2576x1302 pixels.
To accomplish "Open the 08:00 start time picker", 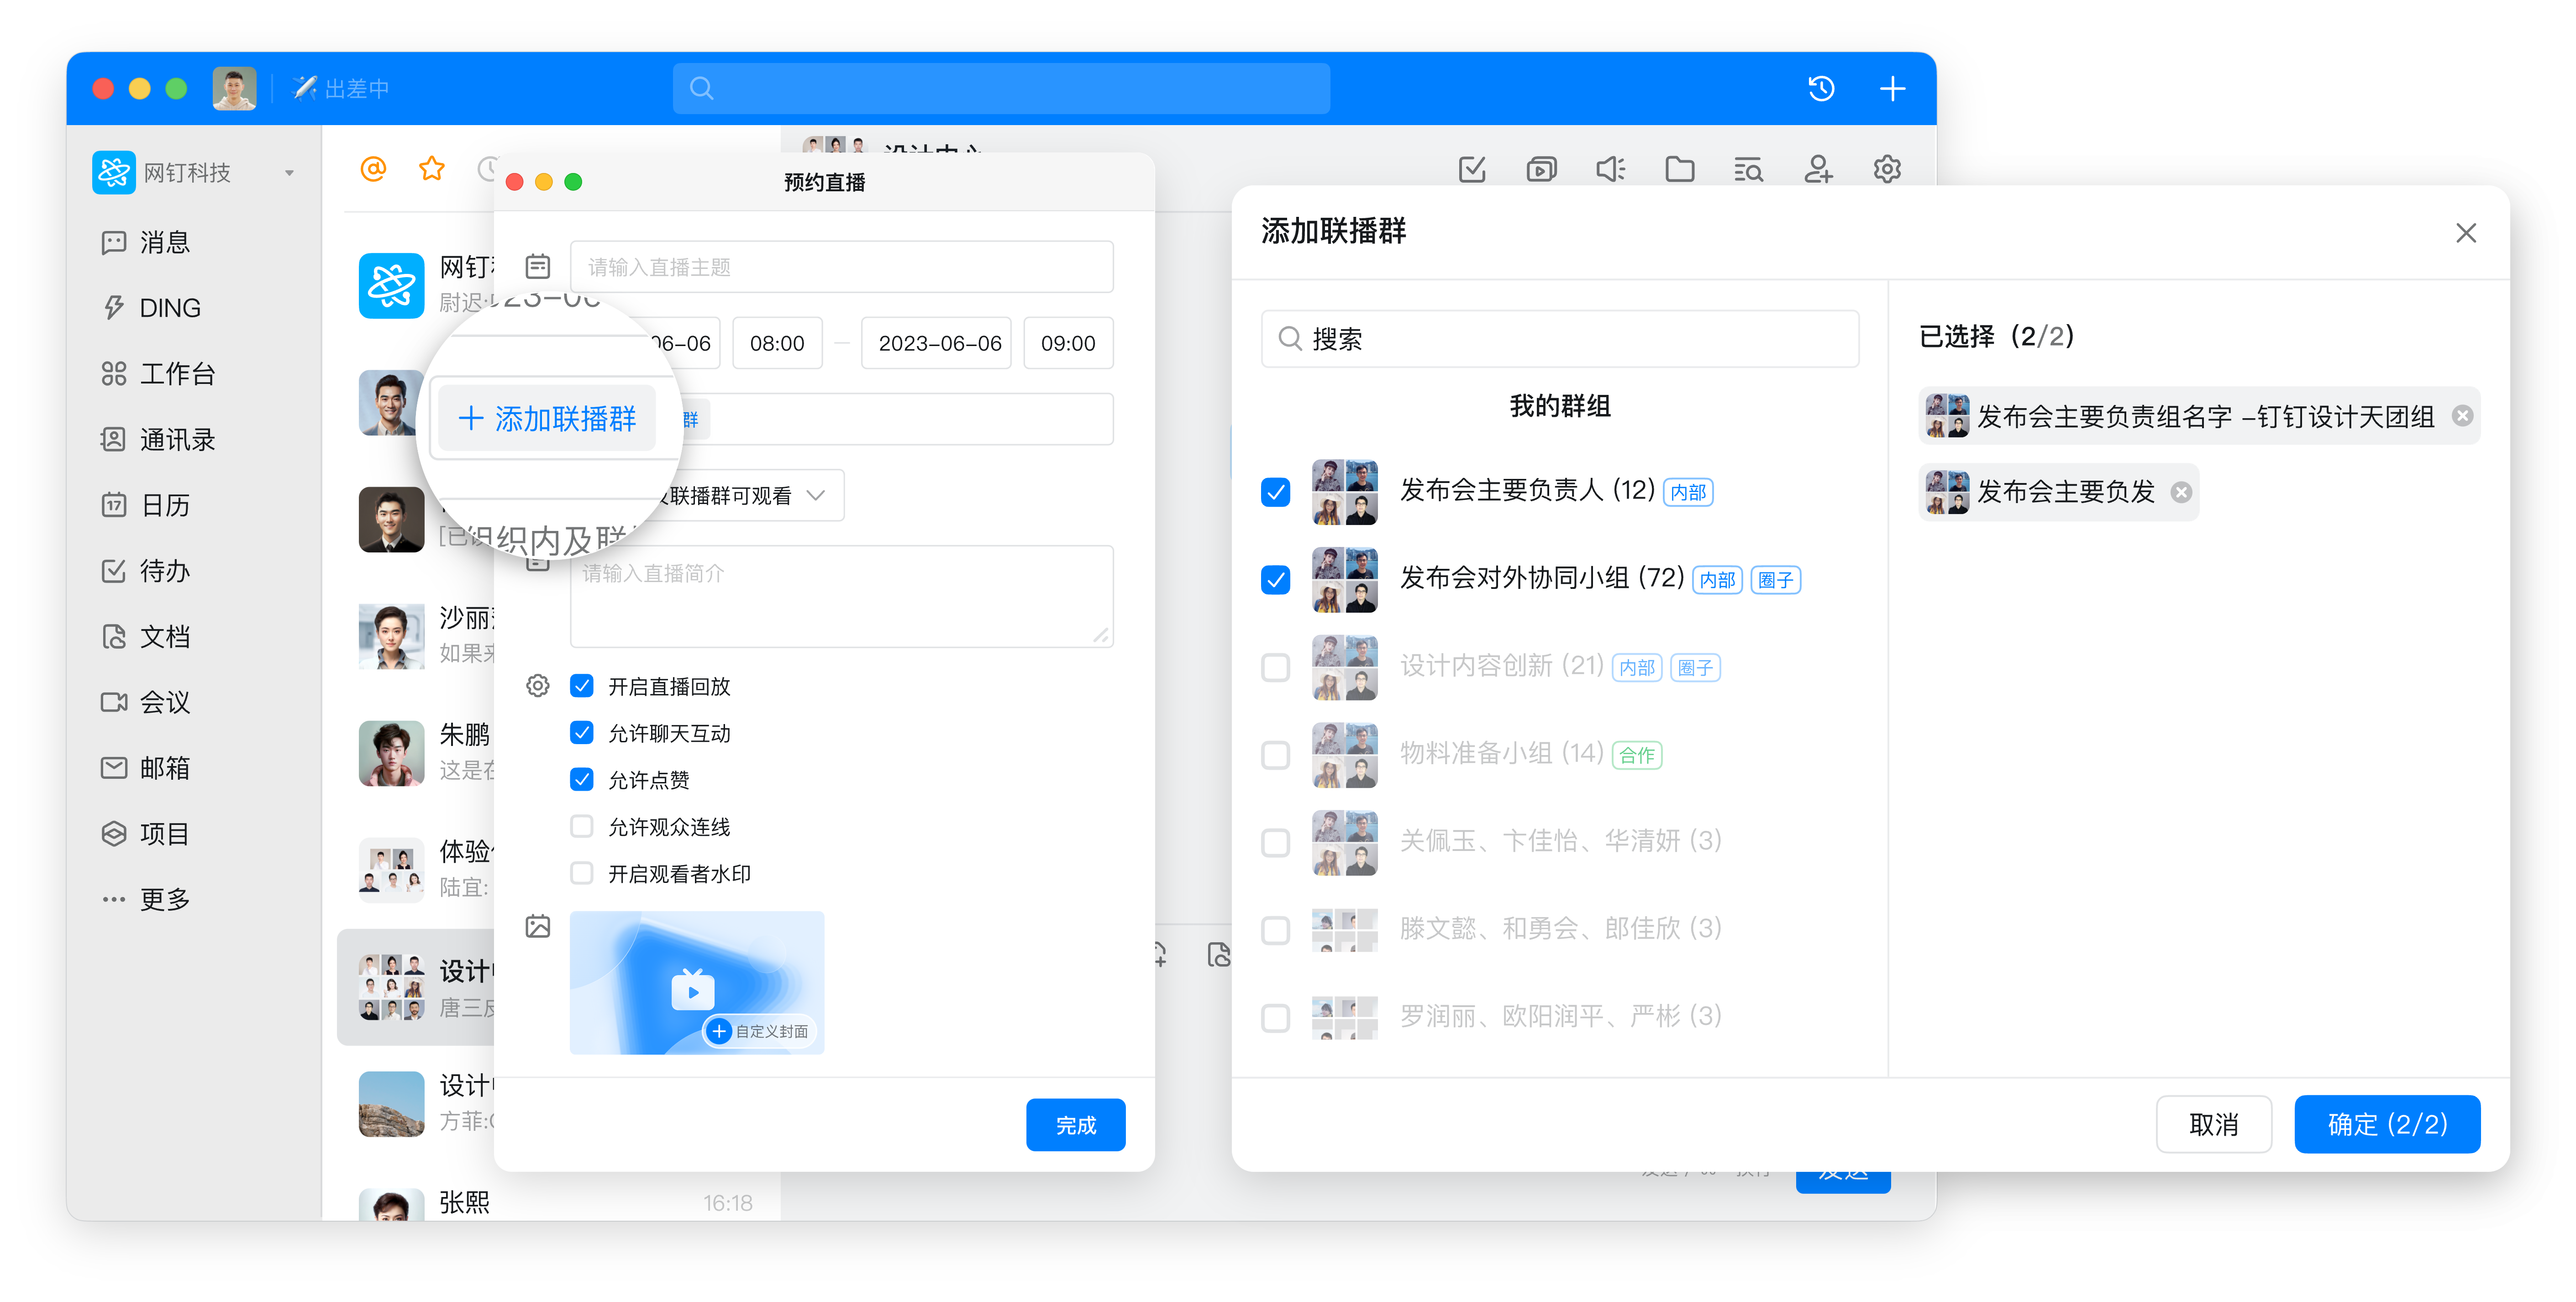I will click(777, 343).
